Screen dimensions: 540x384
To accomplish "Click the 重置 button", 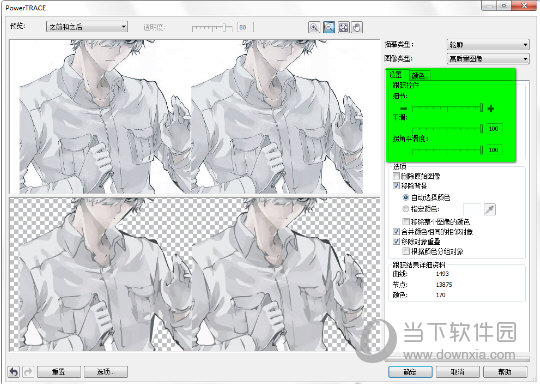I will coord(59,372).
